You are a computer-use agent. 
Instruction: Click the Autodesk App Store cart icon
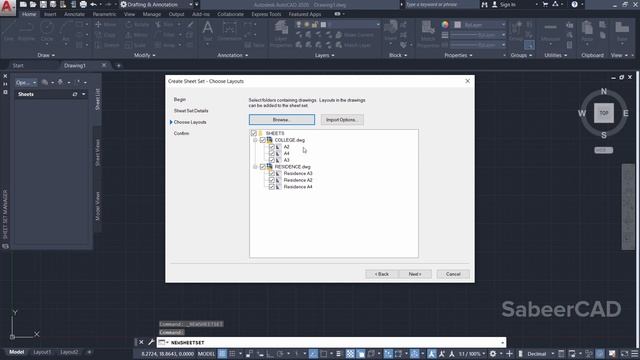pyautogui.click(x=545, y=4)
